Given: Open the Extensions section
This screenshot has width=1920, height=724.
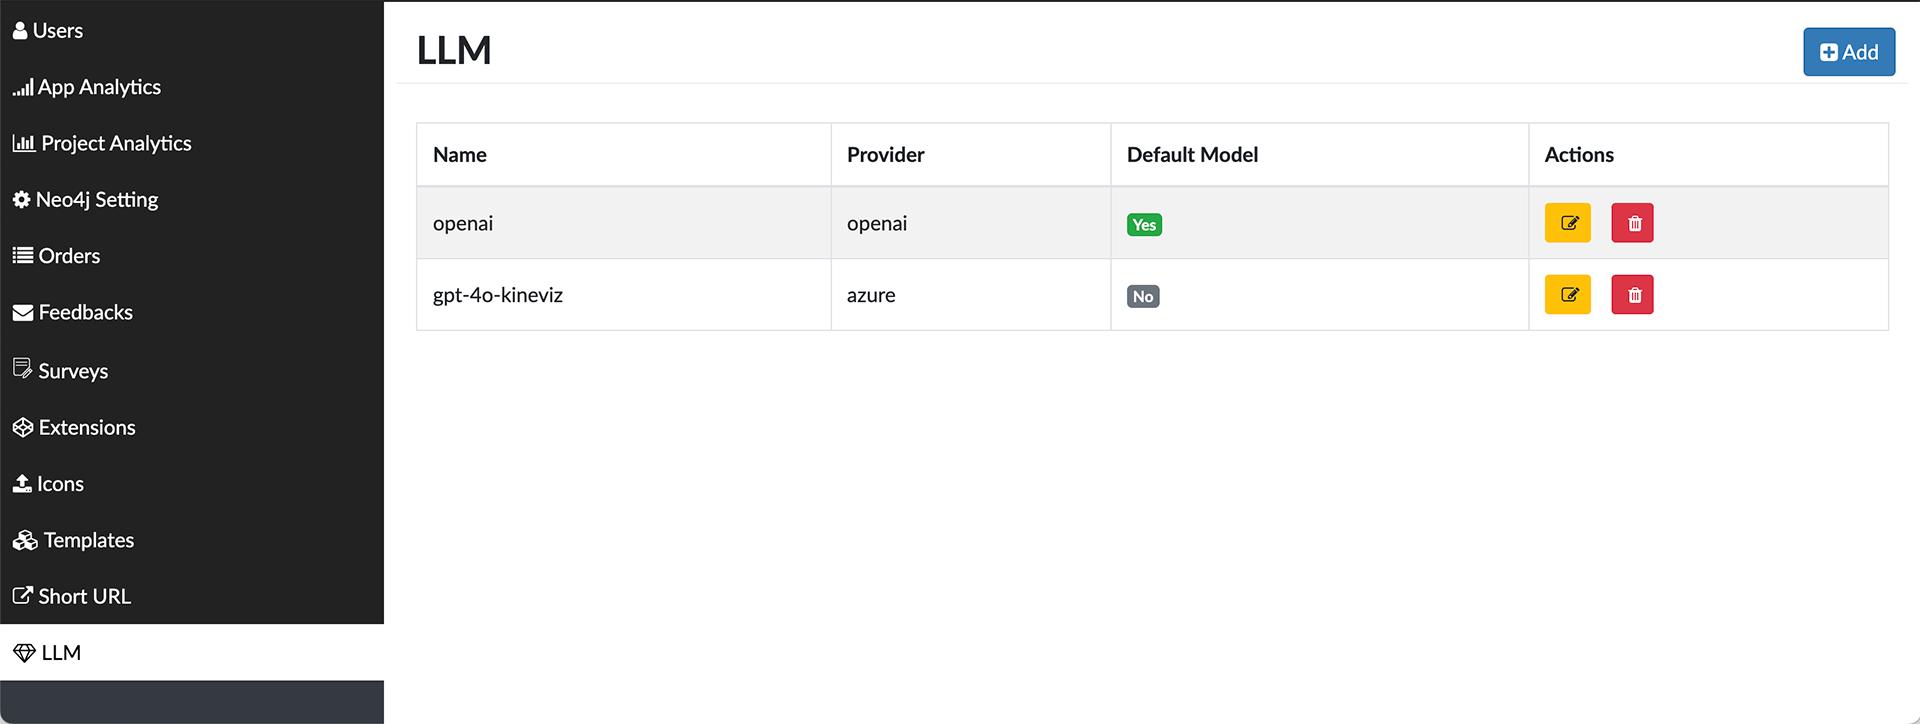Looking at the screenshot, I should click(x=86, y=428).
